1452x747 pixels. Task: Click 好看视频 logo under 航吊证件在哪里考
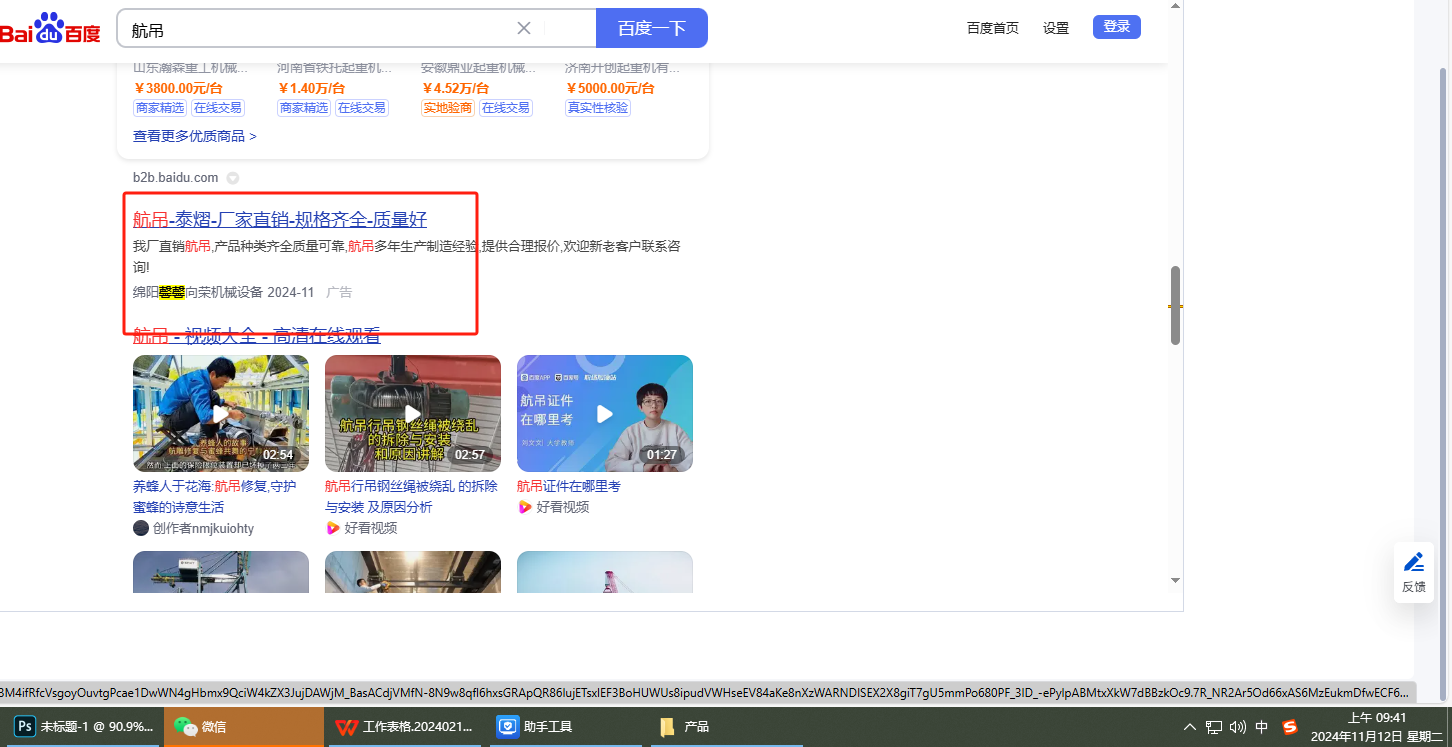point(524,507)
